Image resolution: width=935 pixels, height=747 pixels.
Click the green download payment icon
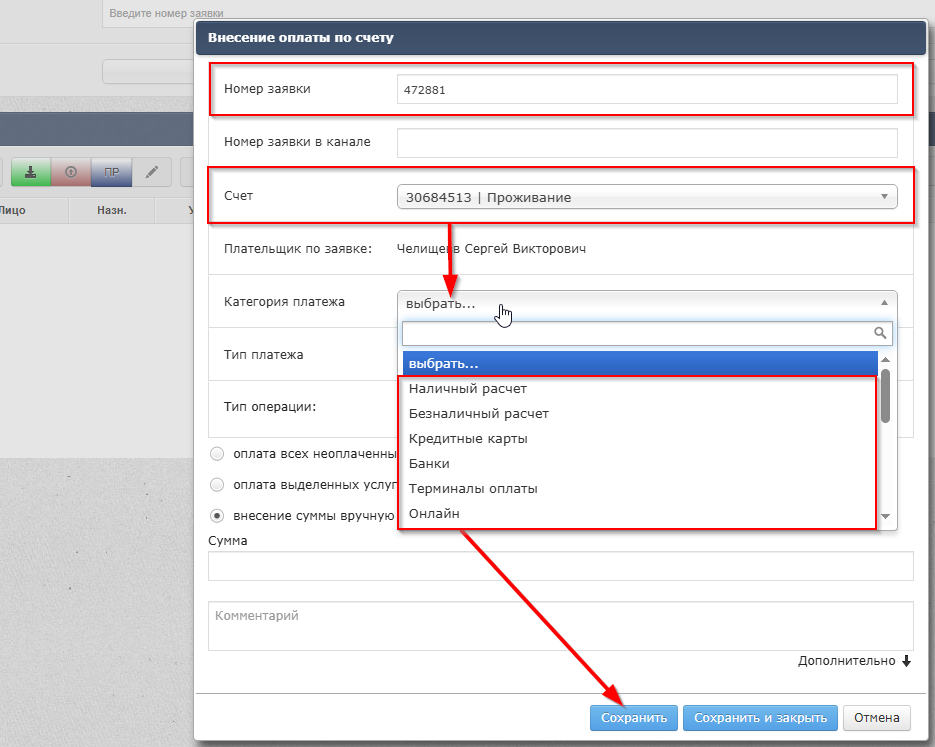coord(31,172)
